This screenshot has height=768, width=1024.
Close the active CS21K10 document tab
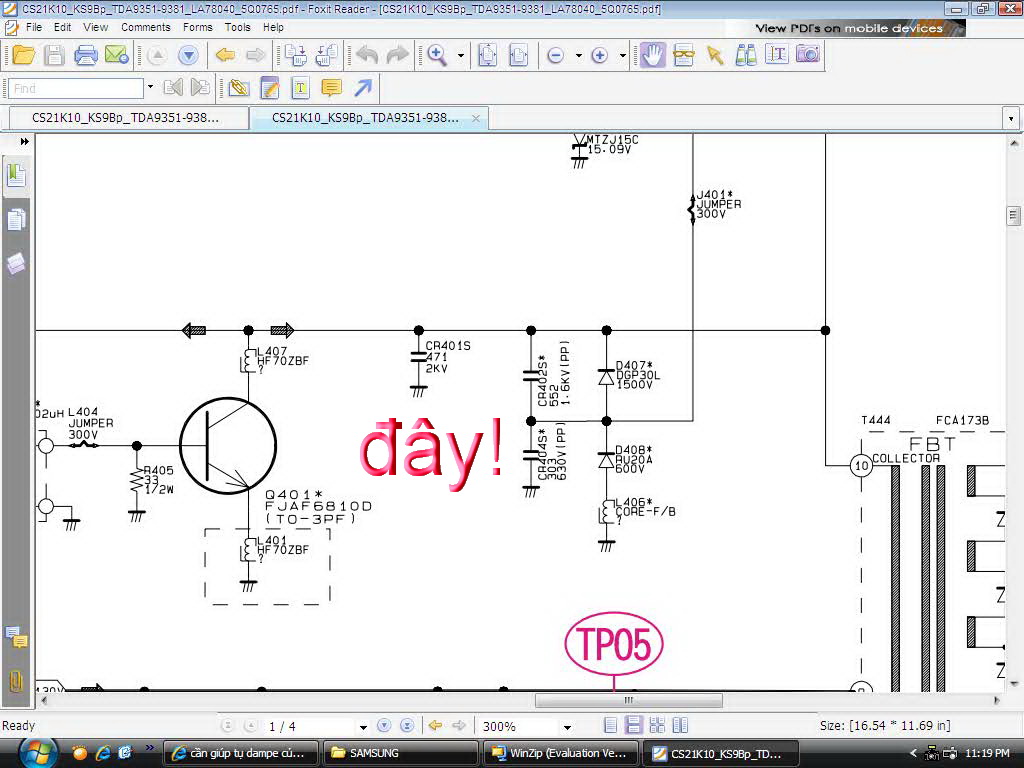[476, 118]
